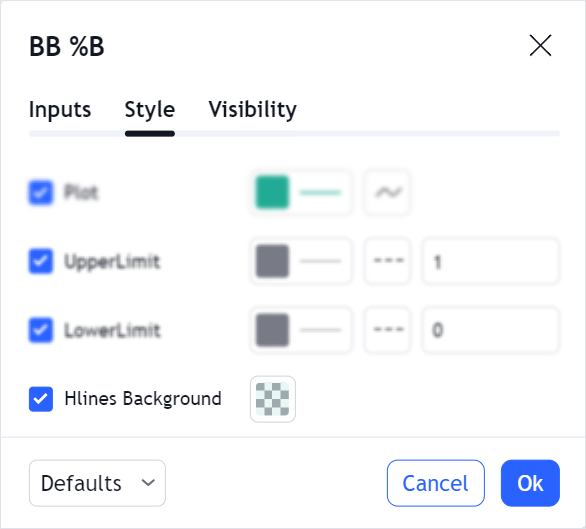
Task: Expand the Defaults dropdown
Action: [x=97, y=483]
